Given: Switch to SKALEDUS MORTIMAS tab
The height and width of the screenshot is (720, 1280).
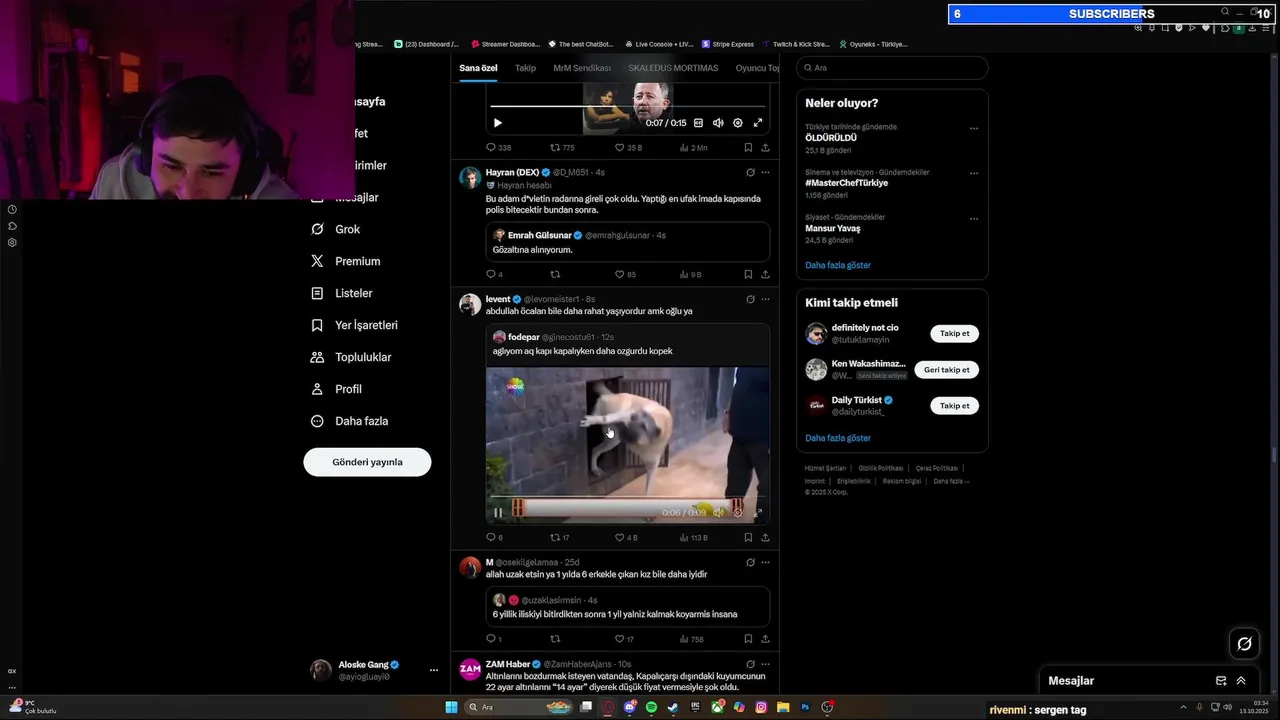Looking at the screenshot, I should tap(673, 68).
